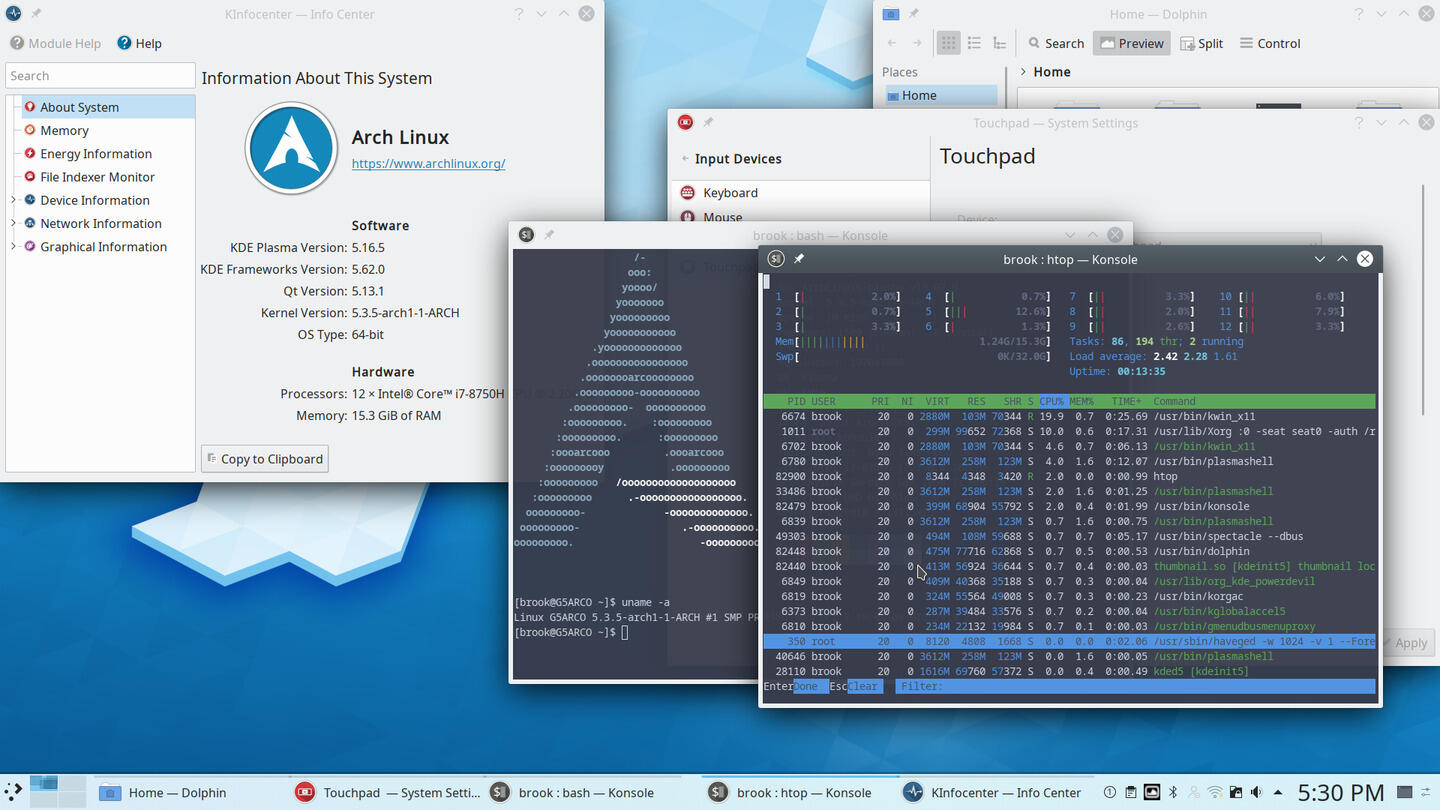Click the Dolphin window help question mark
The width and height of the screenshot is (1440, 810).
1359,14
